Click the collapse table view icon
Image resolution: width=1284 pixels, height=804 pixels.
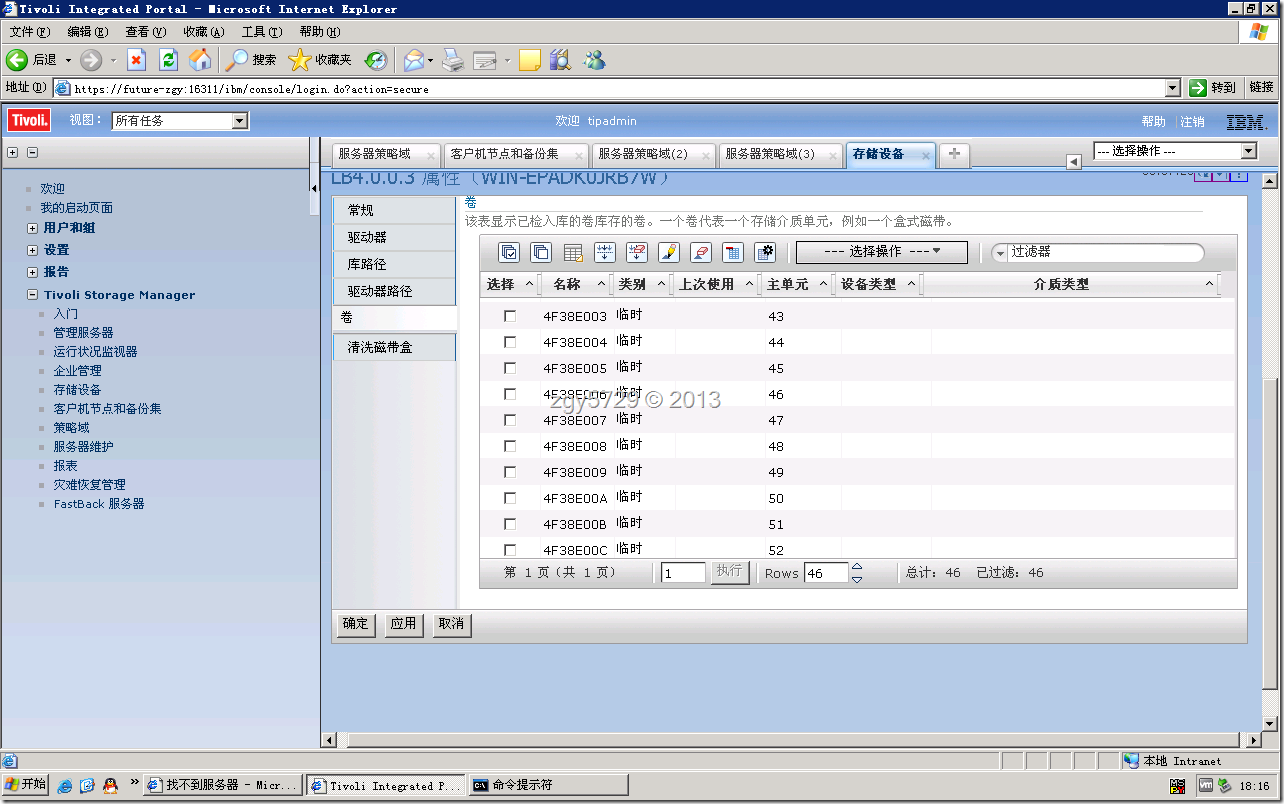click(x=733, y=252)
